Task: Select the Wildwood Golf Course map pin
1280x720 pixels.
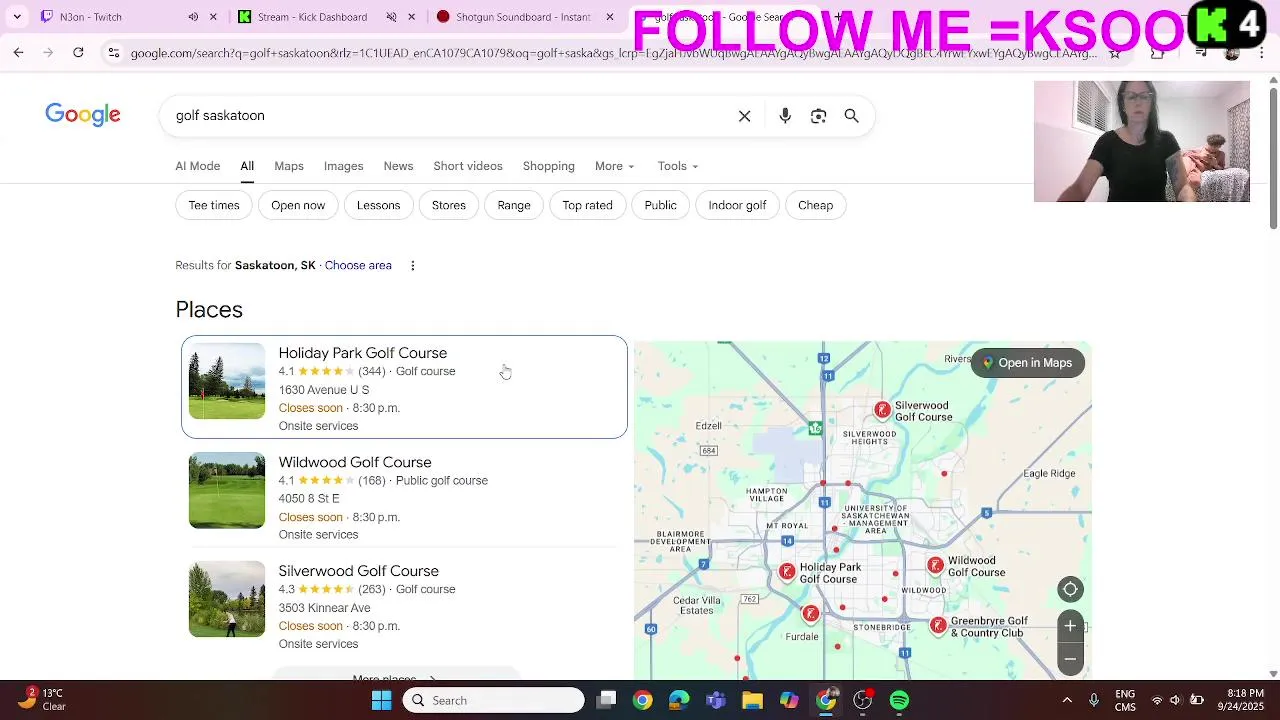Action: point(935,566)
